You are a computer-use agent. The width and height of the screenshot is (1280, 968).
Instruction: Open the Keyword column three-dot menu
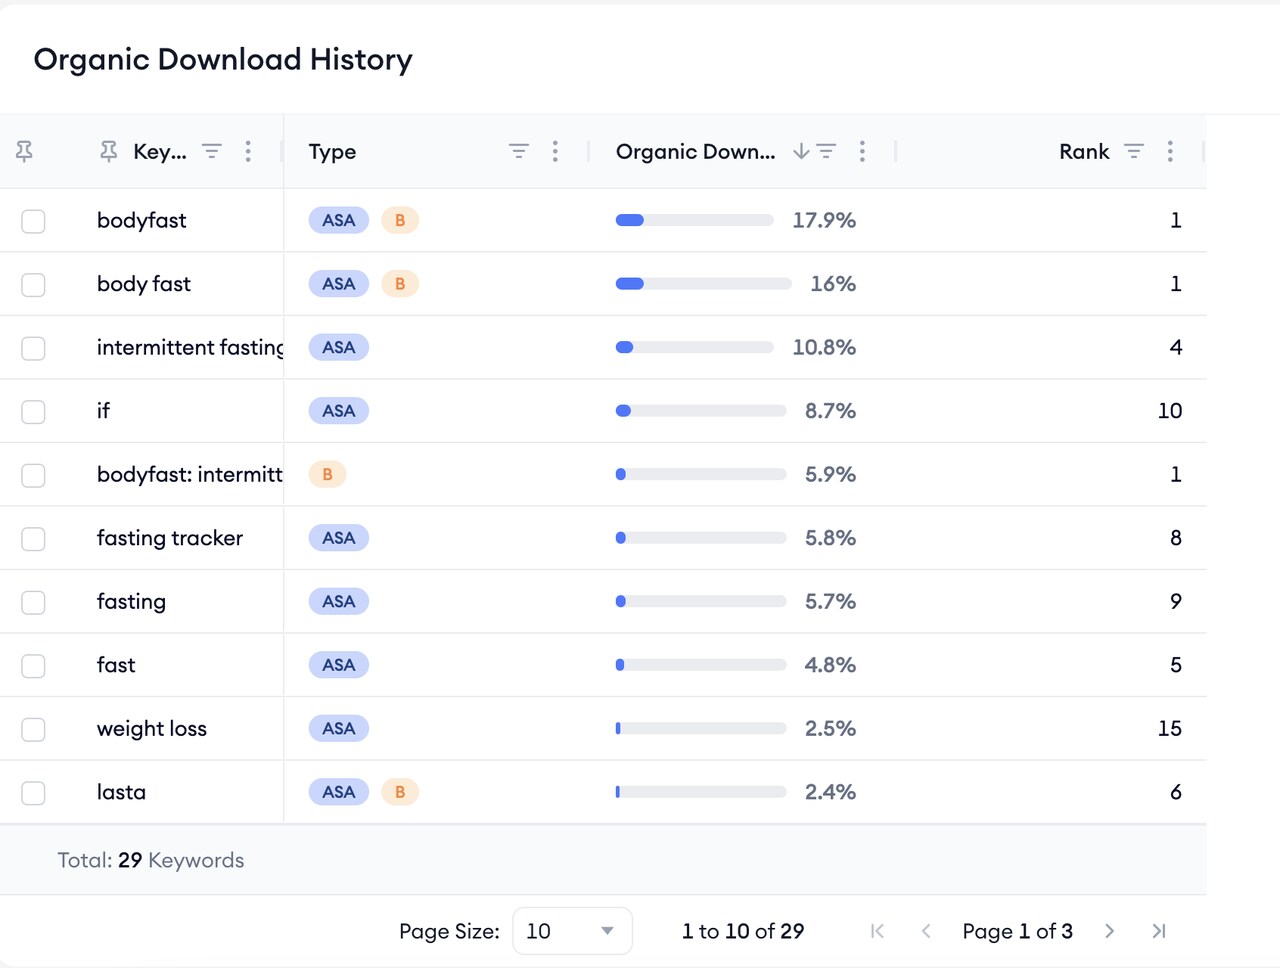pos(248,151)
